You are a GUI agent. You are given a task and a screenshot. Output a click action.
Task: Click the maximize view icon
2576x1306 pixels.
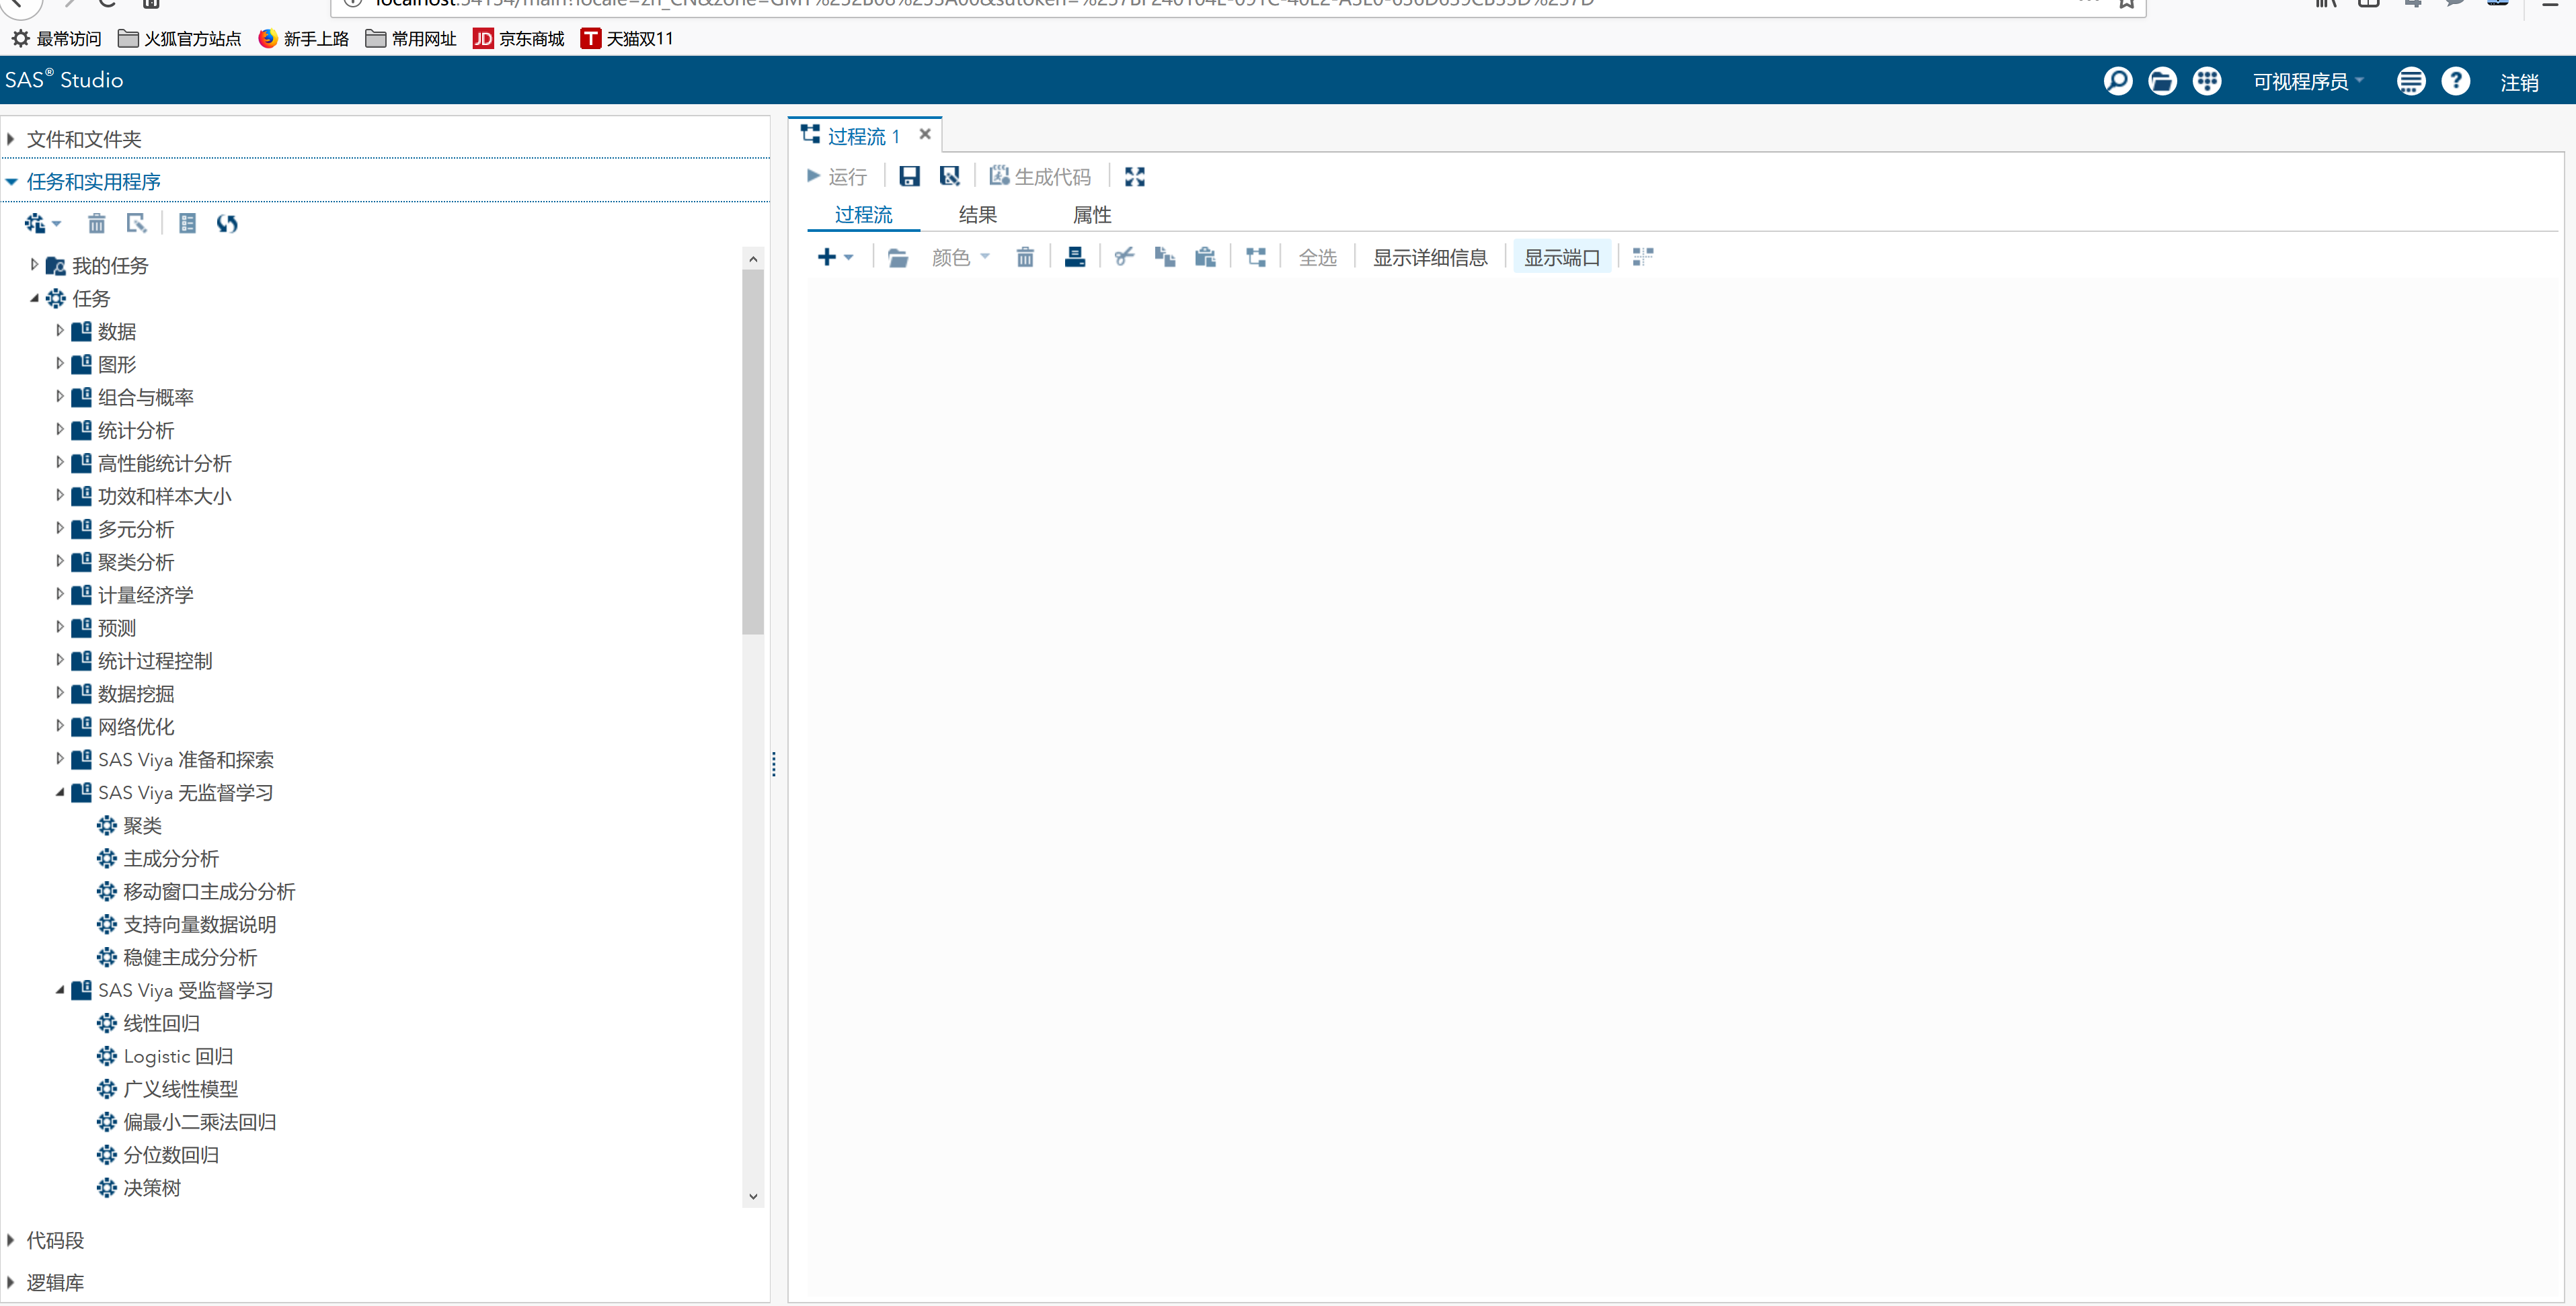(1134, 177)
